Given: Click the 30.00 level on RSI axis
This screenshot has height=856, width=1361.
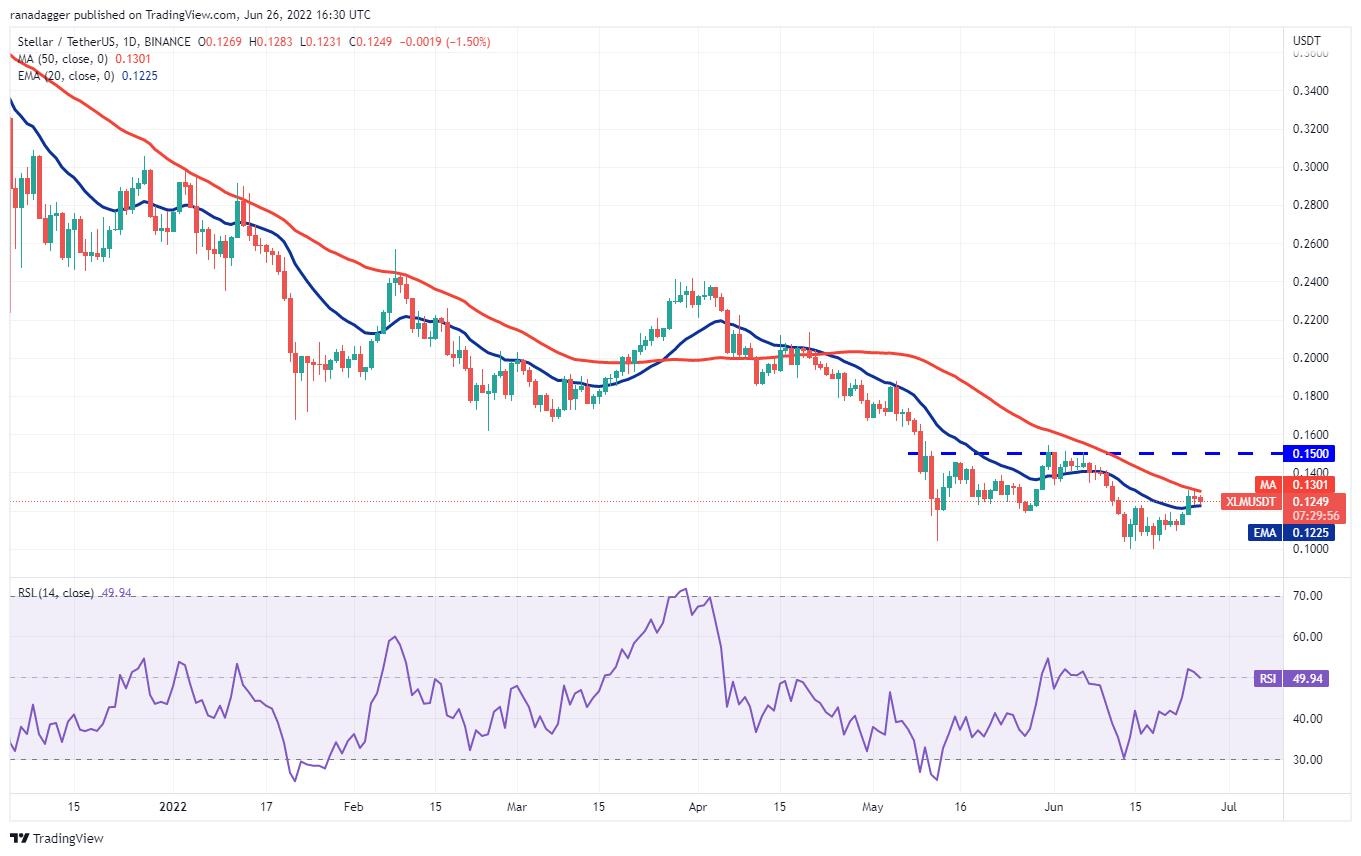Looking at the screenshot, I should 1308,760.
